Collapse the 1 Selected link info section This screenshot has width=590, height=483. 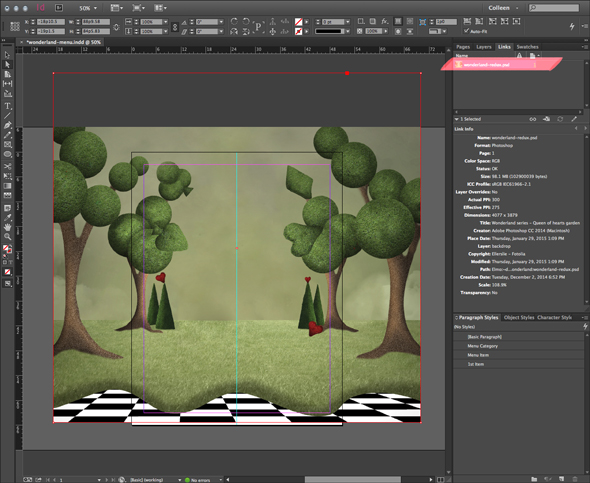coord(456,119)
